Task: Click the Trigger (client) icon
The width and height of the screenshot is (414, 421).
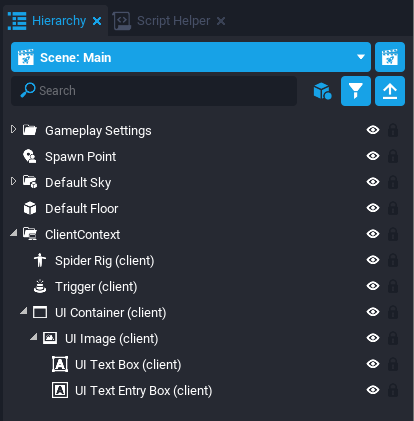Action: [40, 286]
